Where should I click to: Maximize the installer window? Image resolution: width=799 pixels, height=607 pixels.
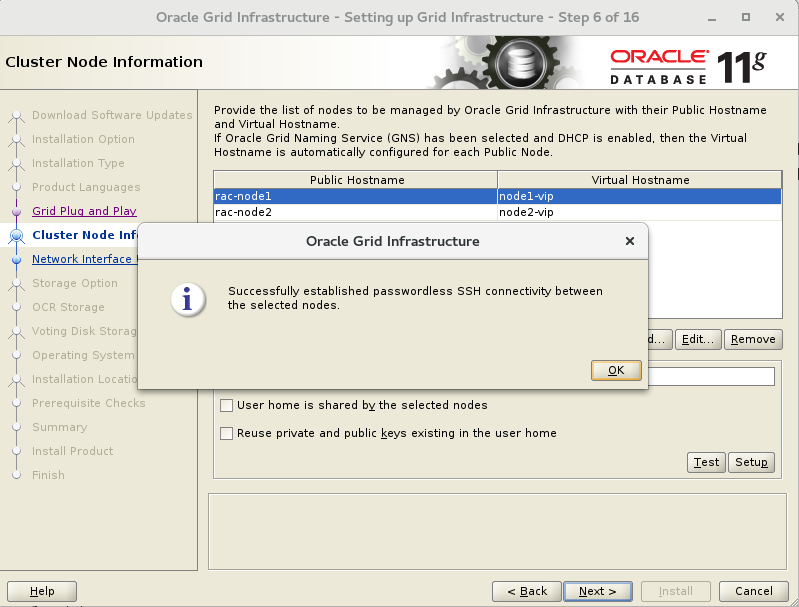coord(745,17)
